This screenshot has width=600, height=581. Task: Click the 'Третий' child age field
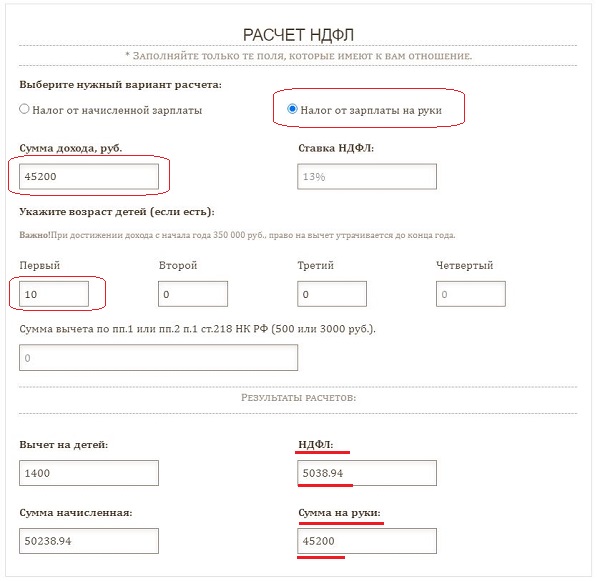click(x=332, y=294)
